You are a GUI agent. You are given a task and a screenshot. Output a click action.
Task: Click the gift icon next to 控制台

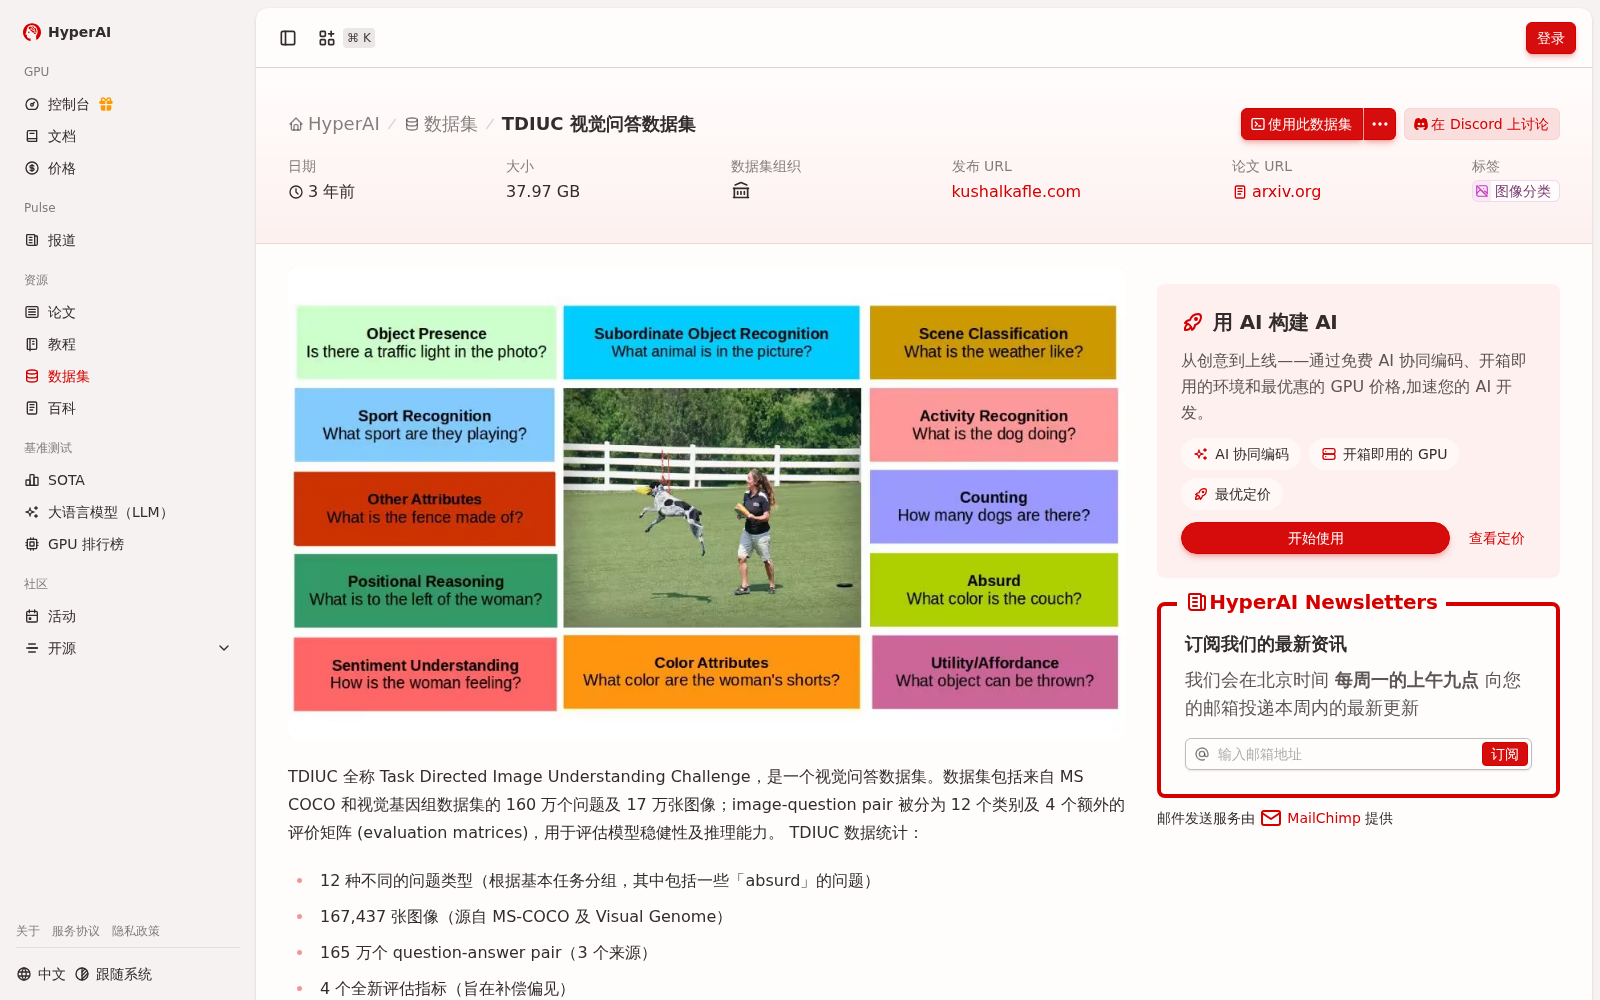[x=106, y=104]
